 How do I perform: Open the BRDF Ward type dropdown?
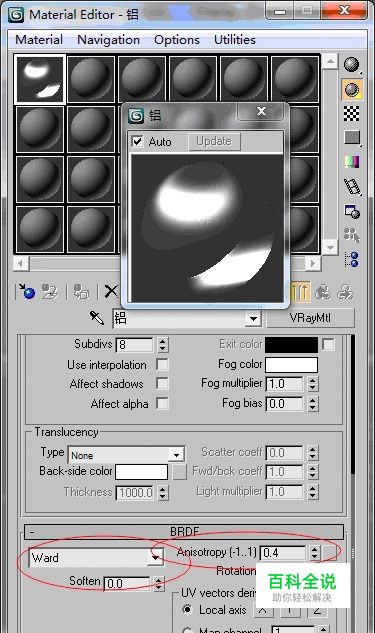pos(155,558)
